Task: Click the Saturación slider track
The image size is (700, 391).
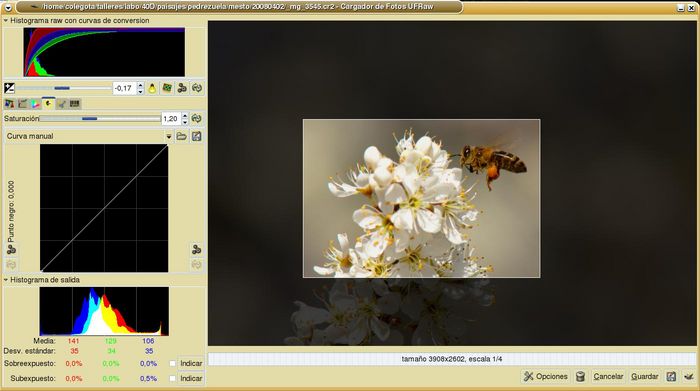Action: pyautogui.click(x=100, y=118)
